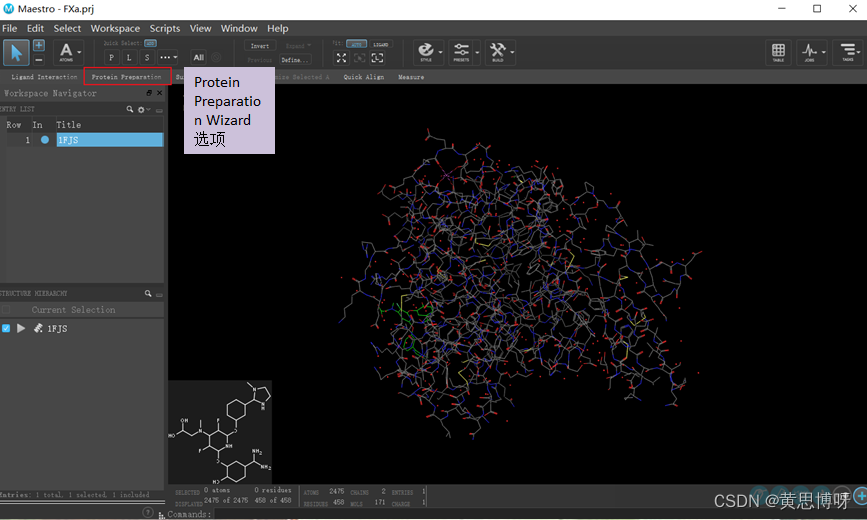Select All atoms button
This screenshot has height=520, width=867.
point(199,58)
